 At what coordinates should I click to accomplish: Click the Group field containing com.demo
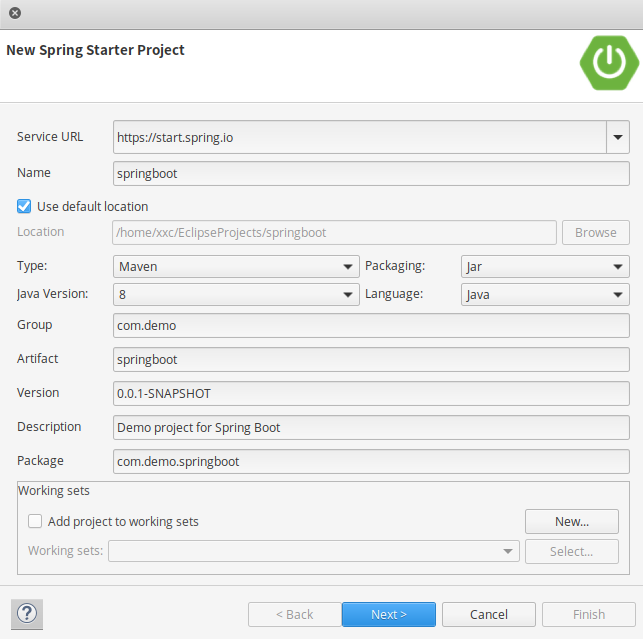click(x=370, y=326)
